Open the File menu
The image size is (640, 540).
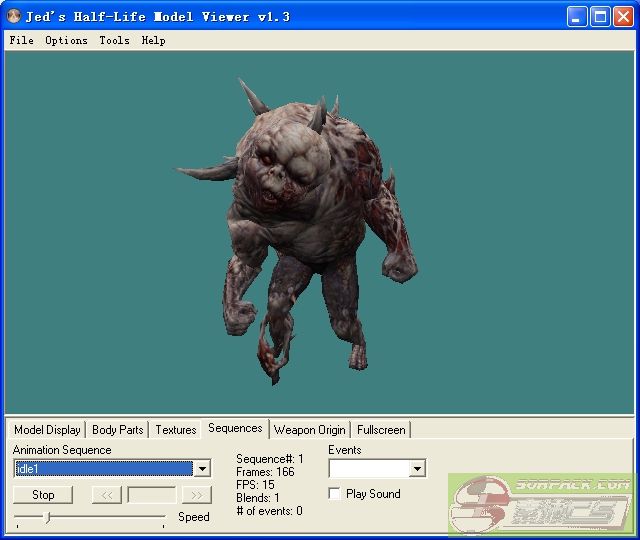[21, 40]
